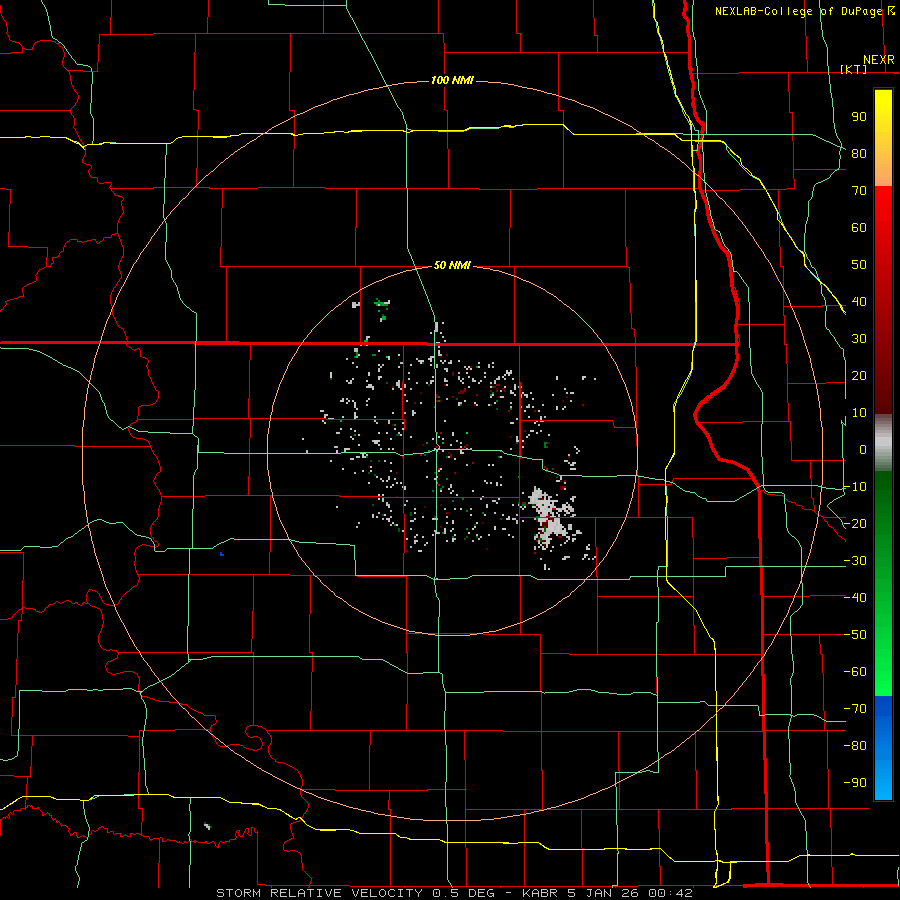Pick the 20 scale label
Viewport: 900px width, 900px height.
pos(859,375)
